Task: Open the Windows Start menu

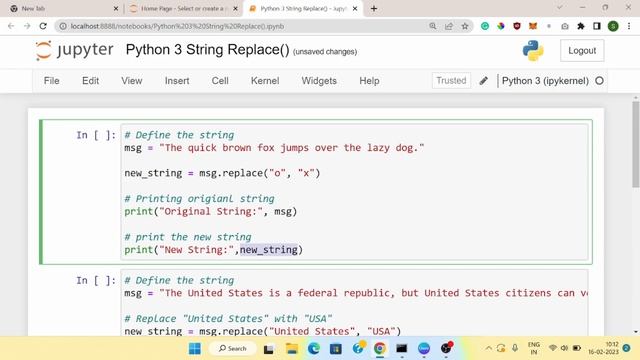Action: (x=195, y=349)
